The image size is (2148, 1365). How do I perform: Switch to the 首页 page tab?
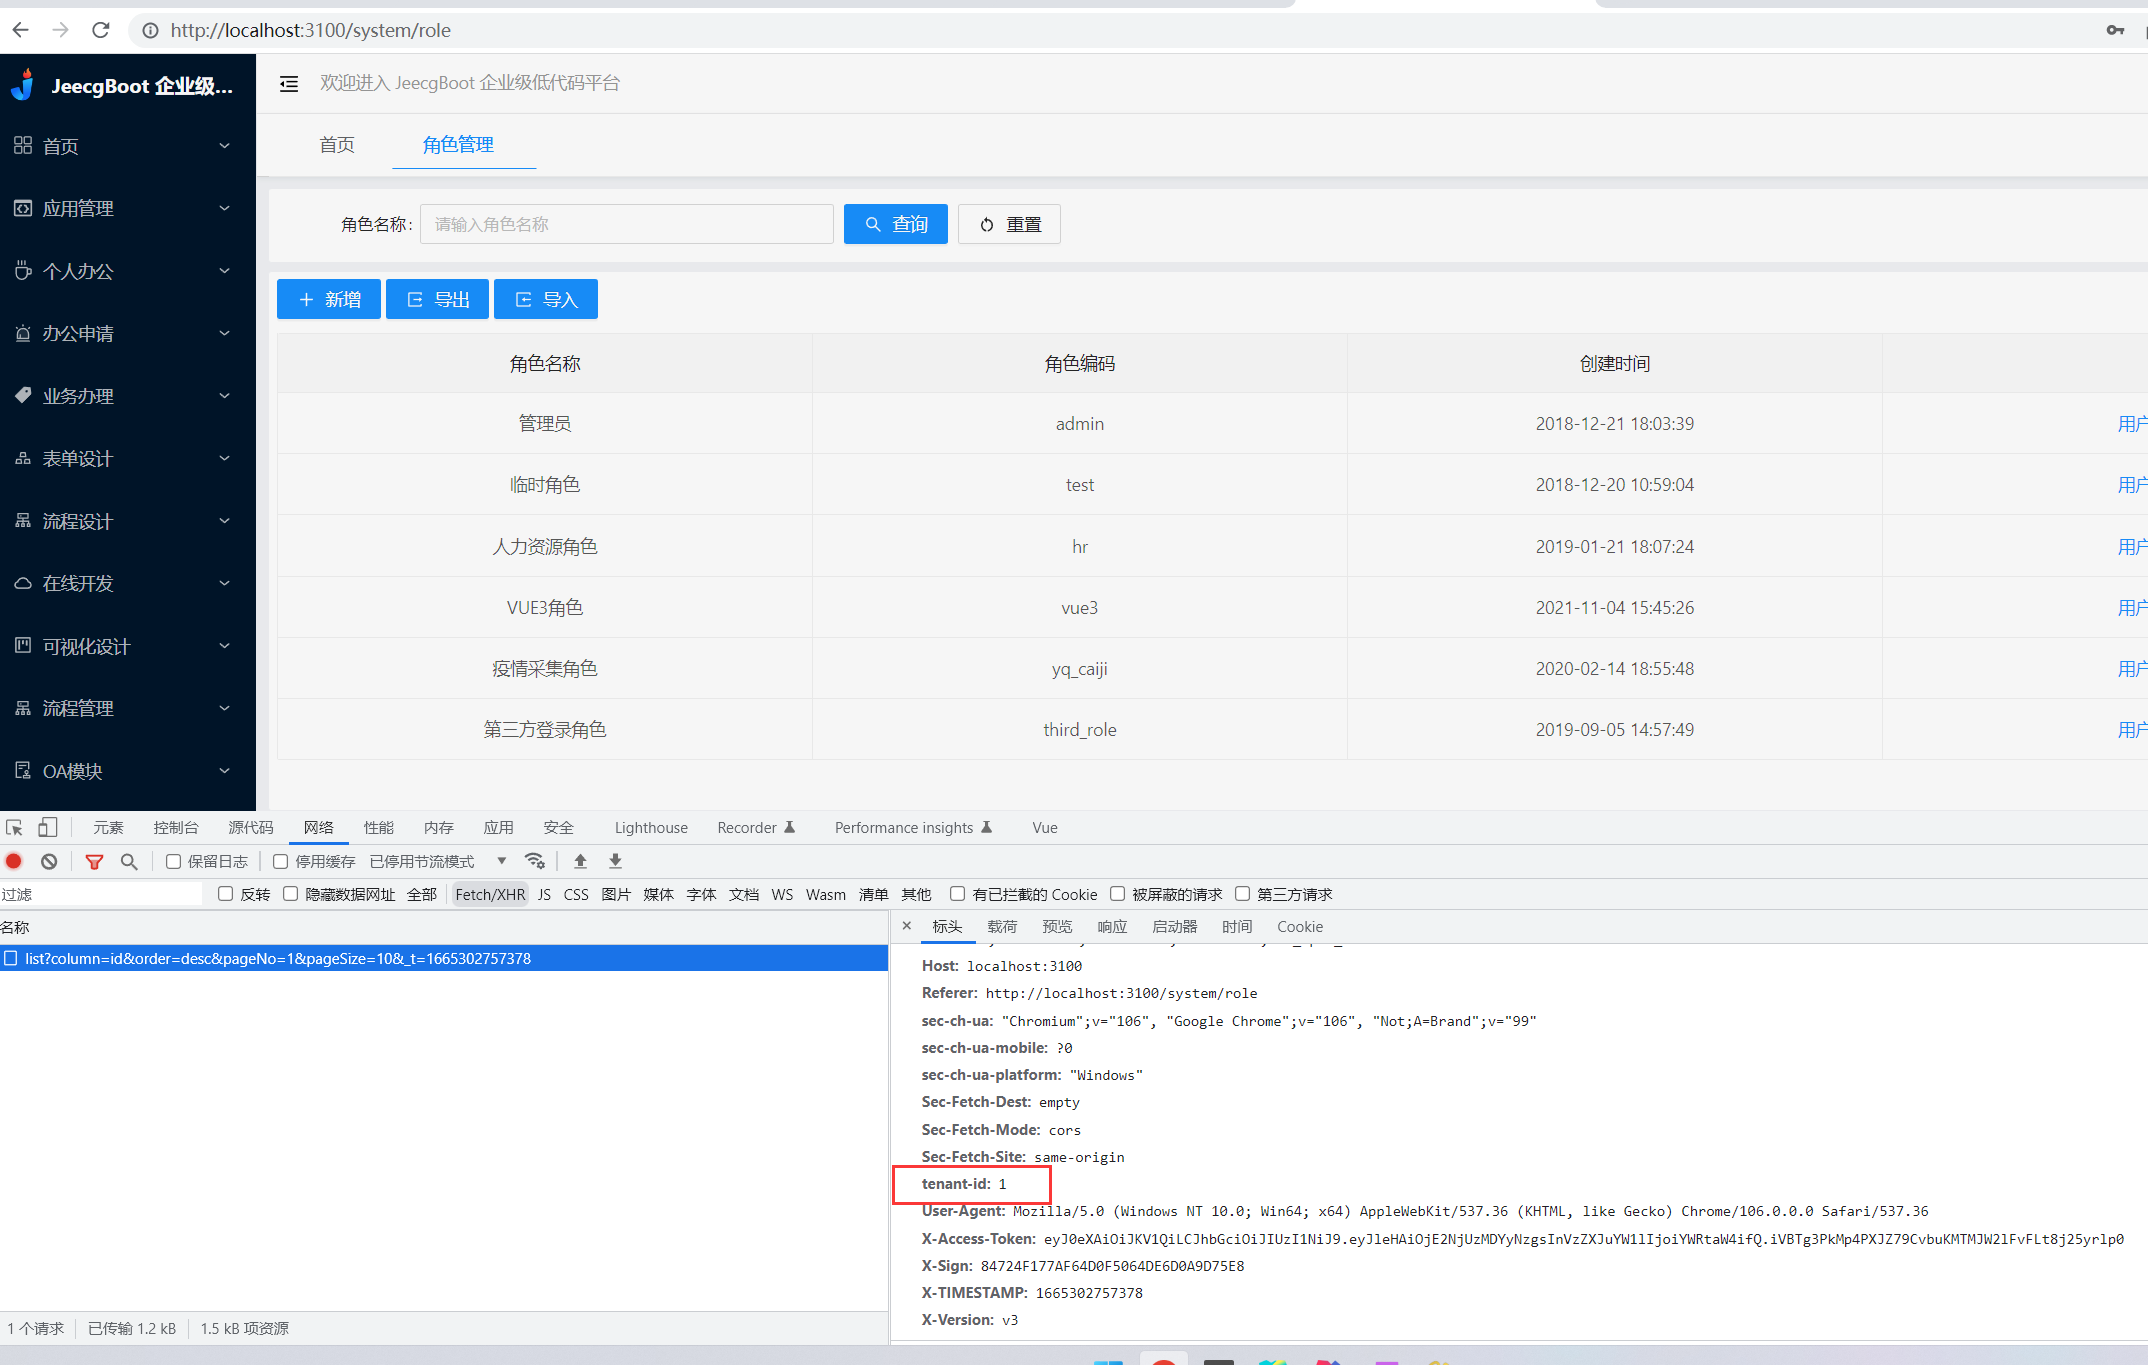coord(337,145)
